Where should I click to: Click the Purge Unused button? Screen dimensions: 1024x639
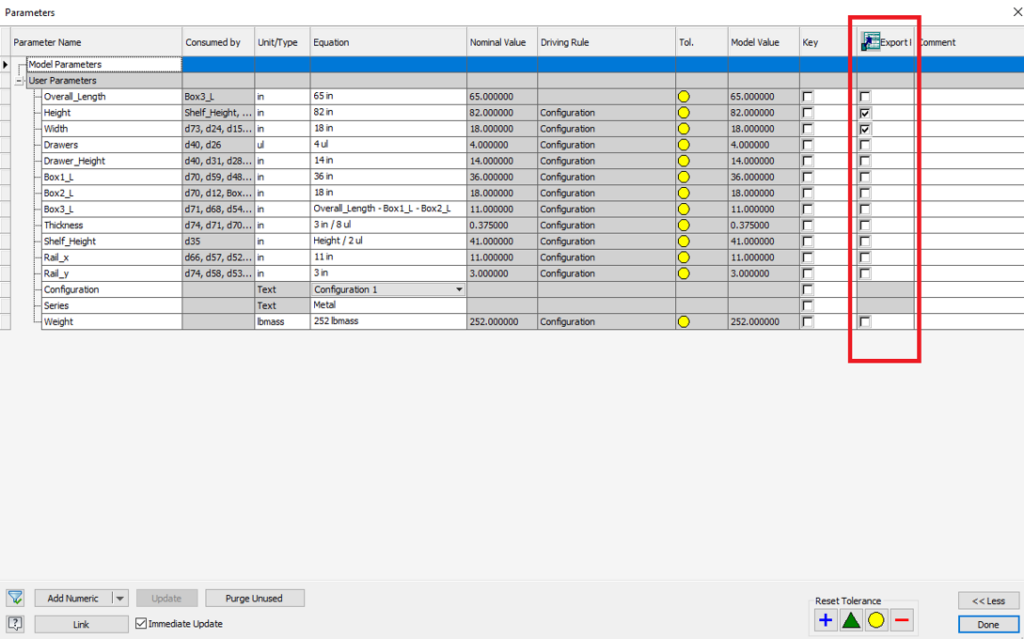click(x=254, y=597)
